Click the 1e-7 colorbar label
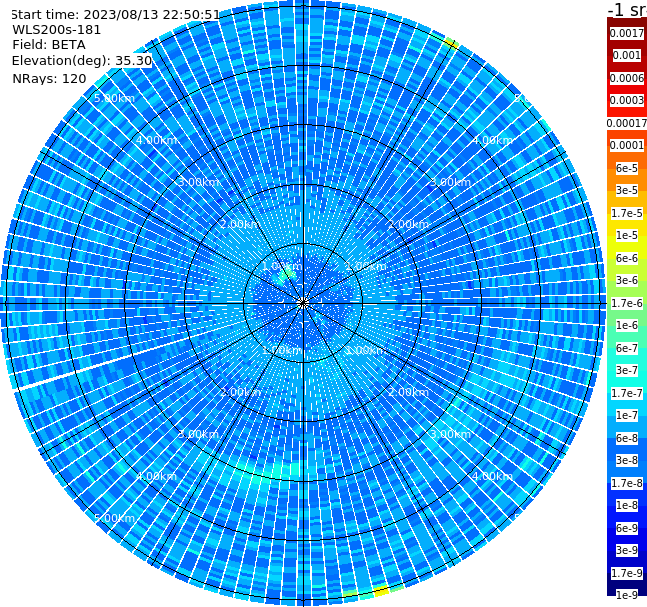The height and width of the screenshot is (607, 647). pos(626,415)
